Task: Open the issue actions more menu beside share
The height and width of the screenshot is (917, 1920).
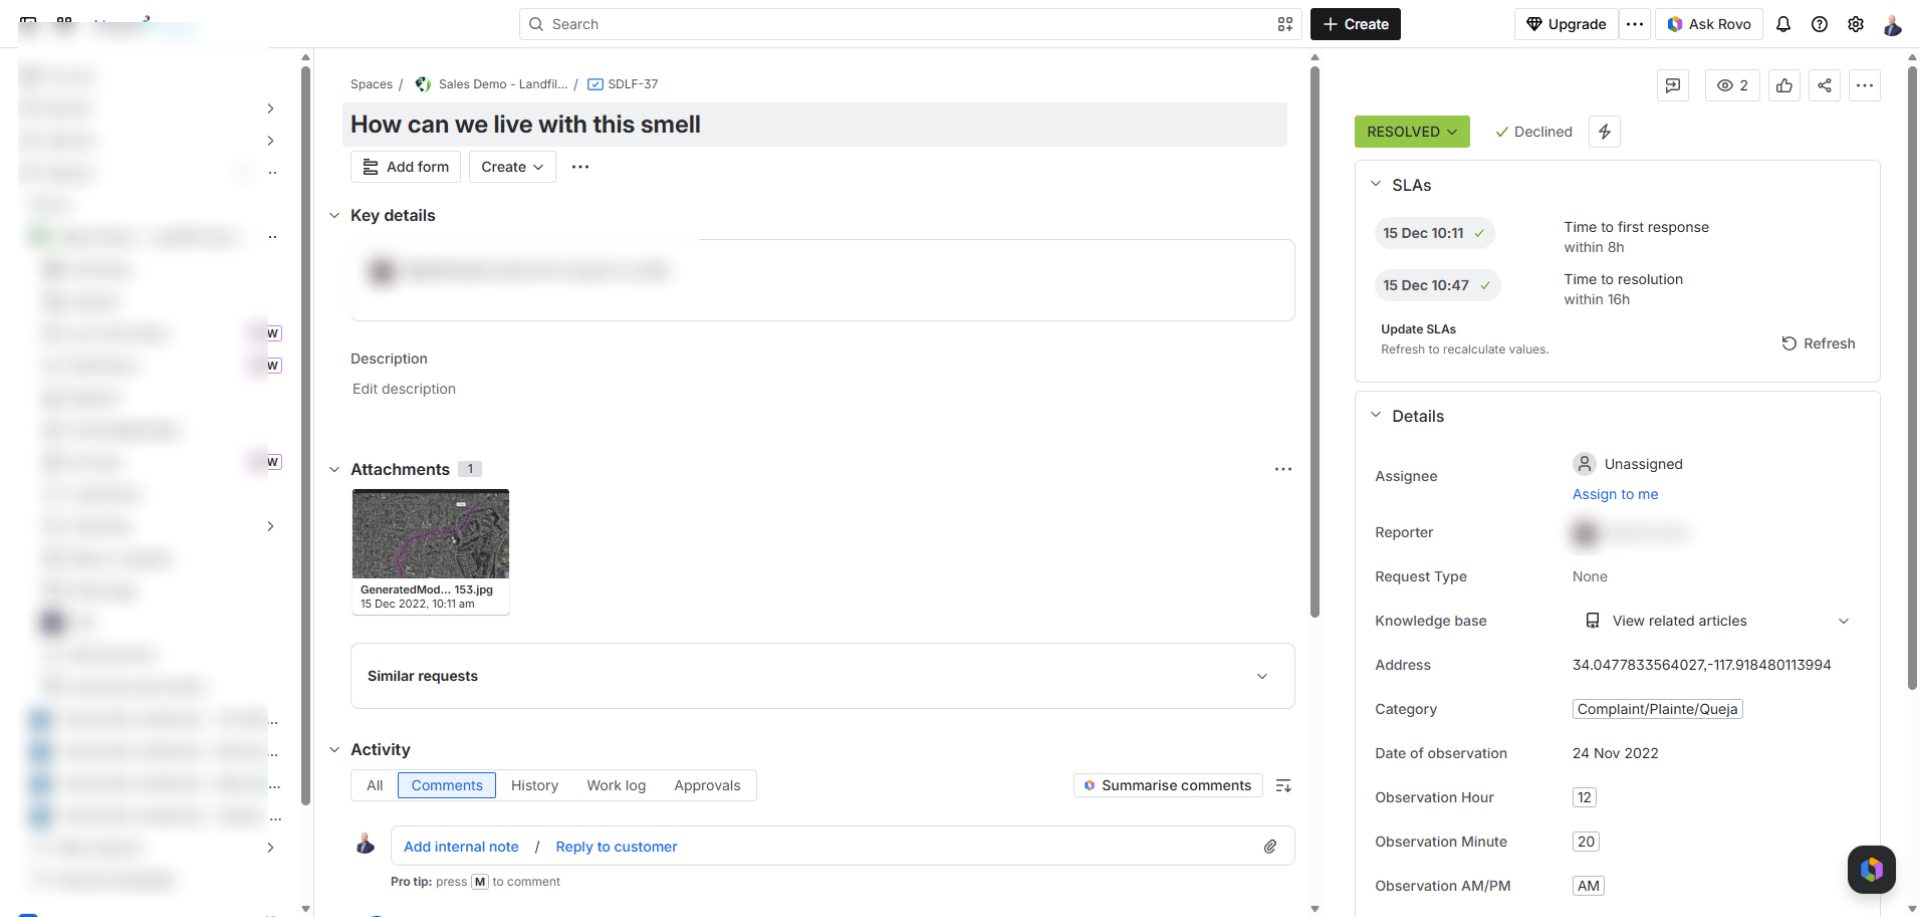Action: click(x=1864, y=85)
